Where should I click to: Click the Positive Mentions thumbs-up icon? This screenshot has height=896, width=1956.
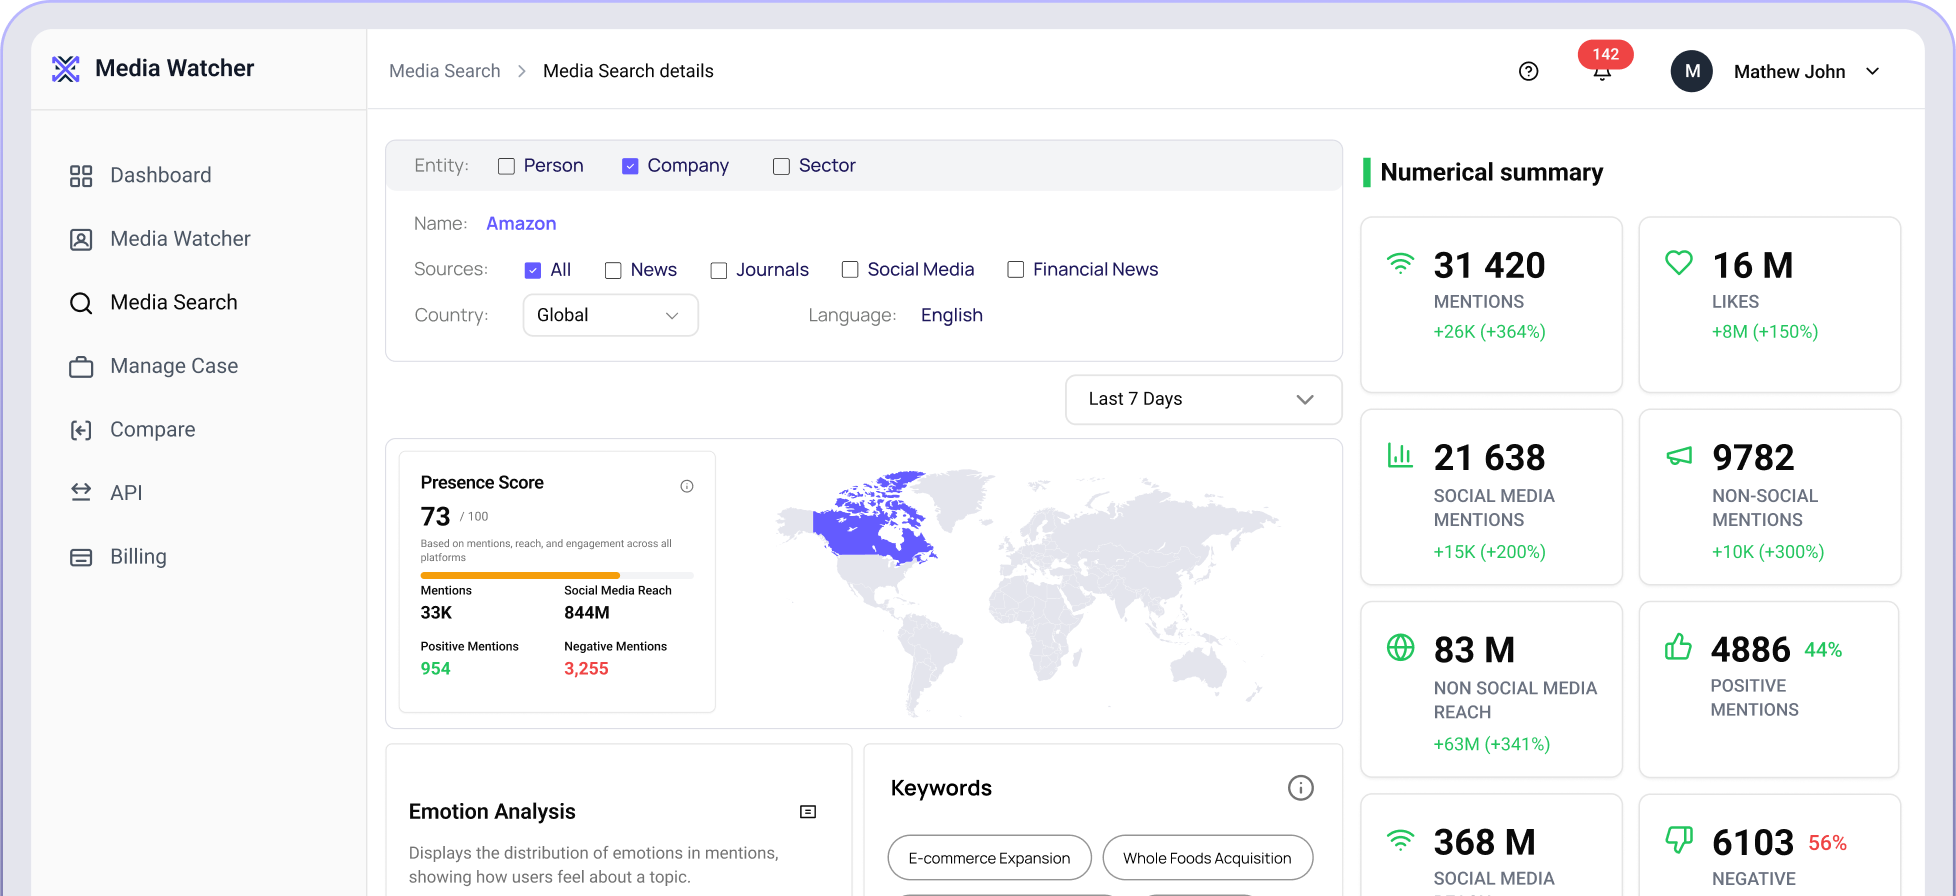pos(1678,647)
